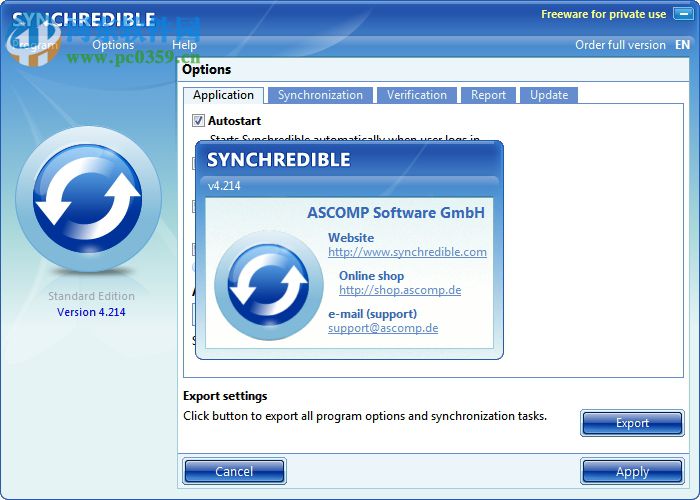Click the sync logo inside the About dialog
This screenshot has height=500, width=700.
pos(269,285)
